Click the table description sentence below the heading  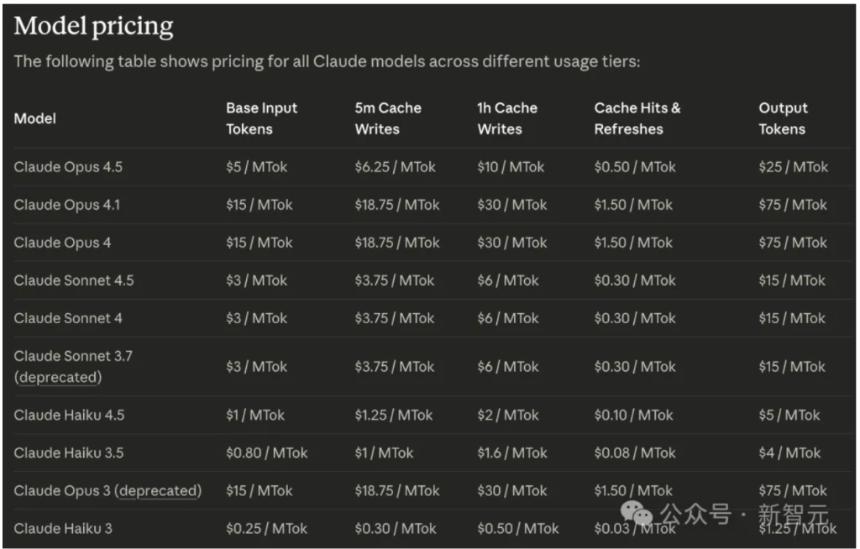[326, 62]
